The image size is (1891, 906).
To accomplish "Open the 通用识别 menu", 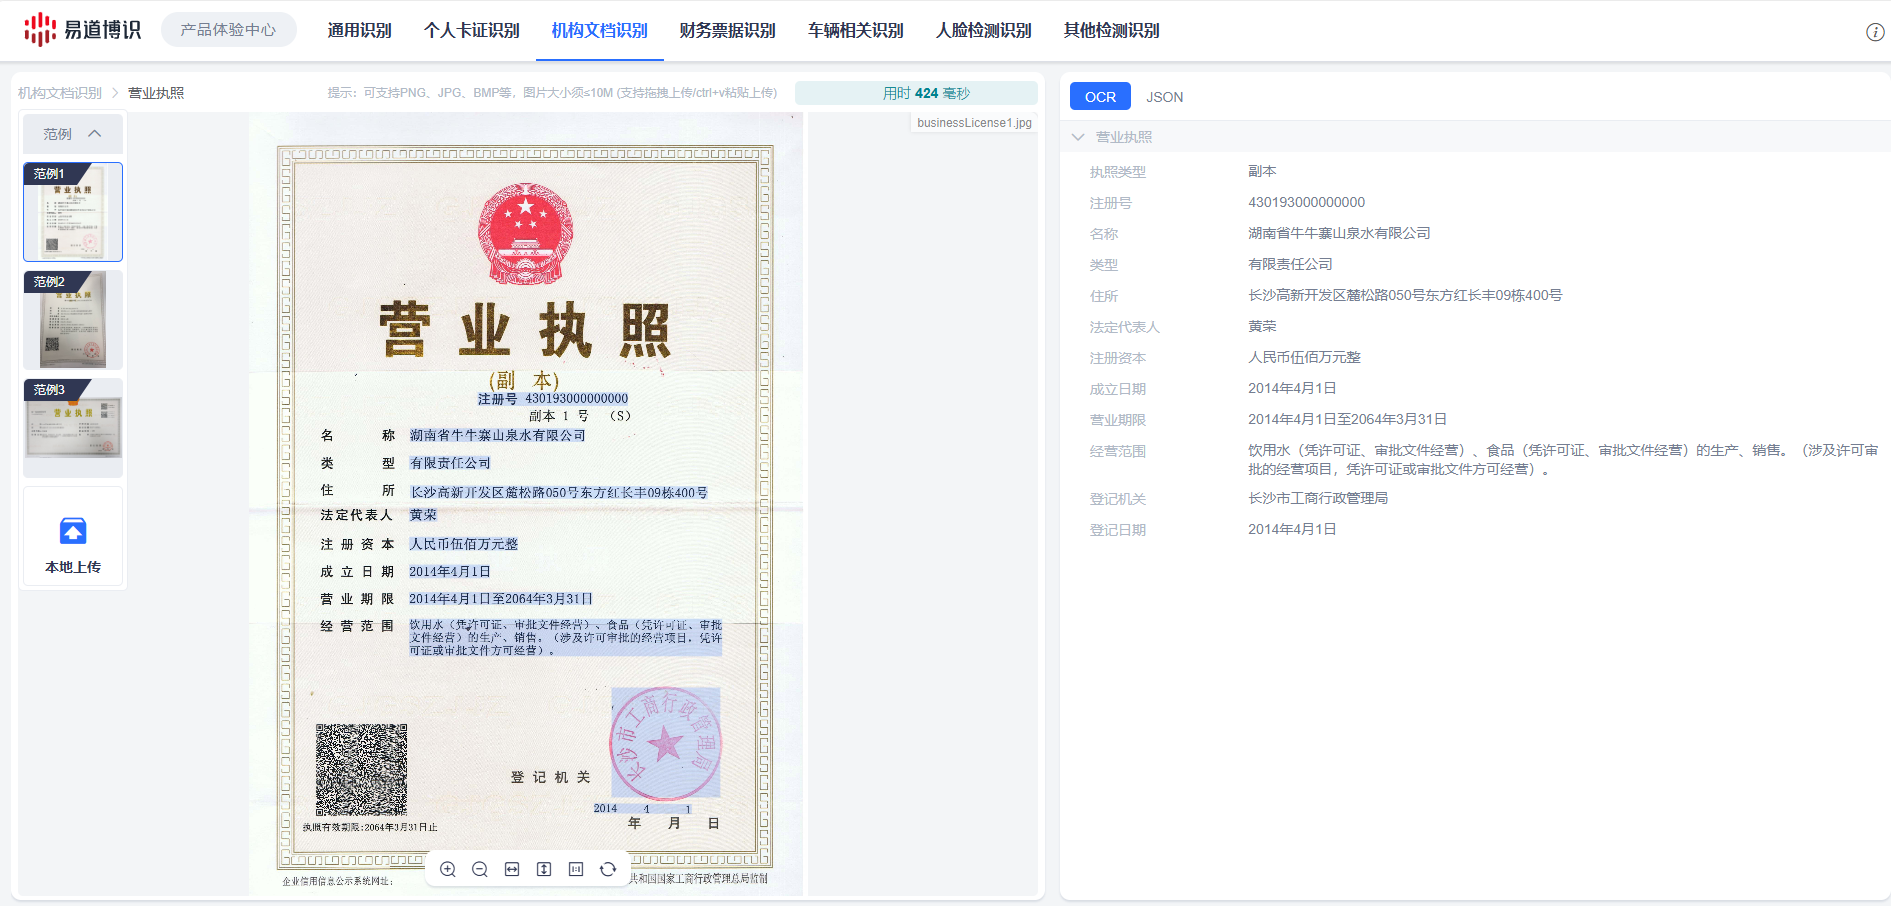I will [x=359, y=31].
